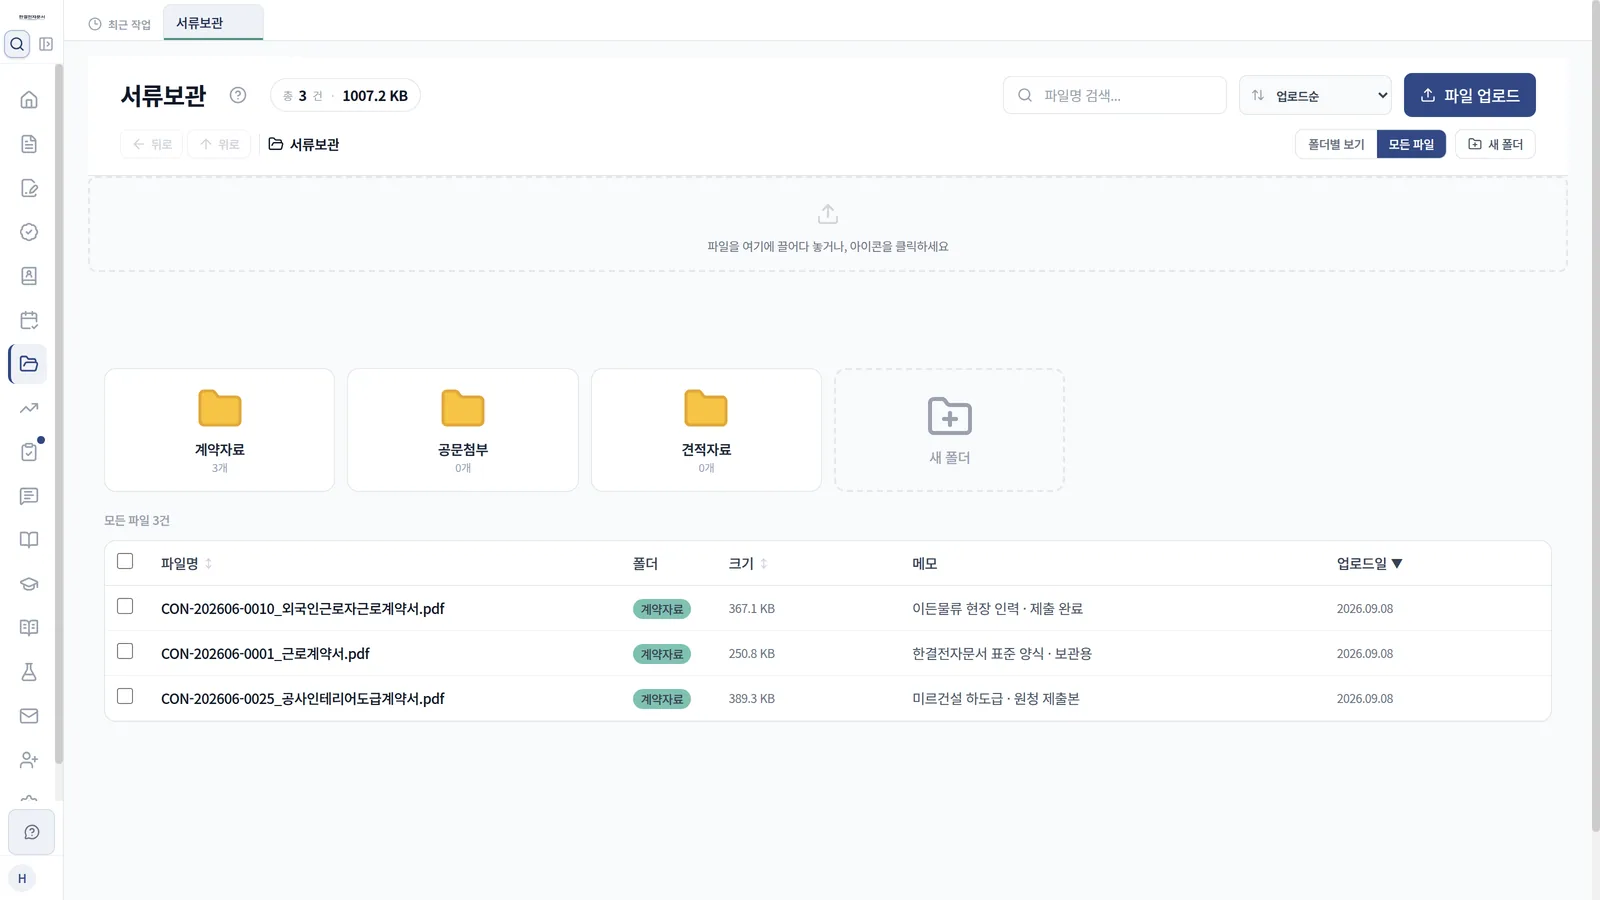Select the 모든 파일 view
The image size is (1600, 900).
(1411, 144)
